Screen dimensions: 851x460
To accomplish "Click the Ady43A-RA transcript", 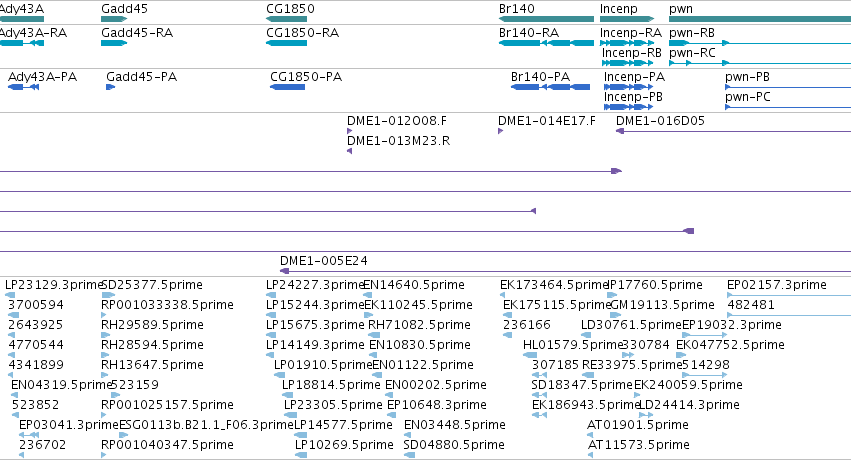I will [22, 43].
